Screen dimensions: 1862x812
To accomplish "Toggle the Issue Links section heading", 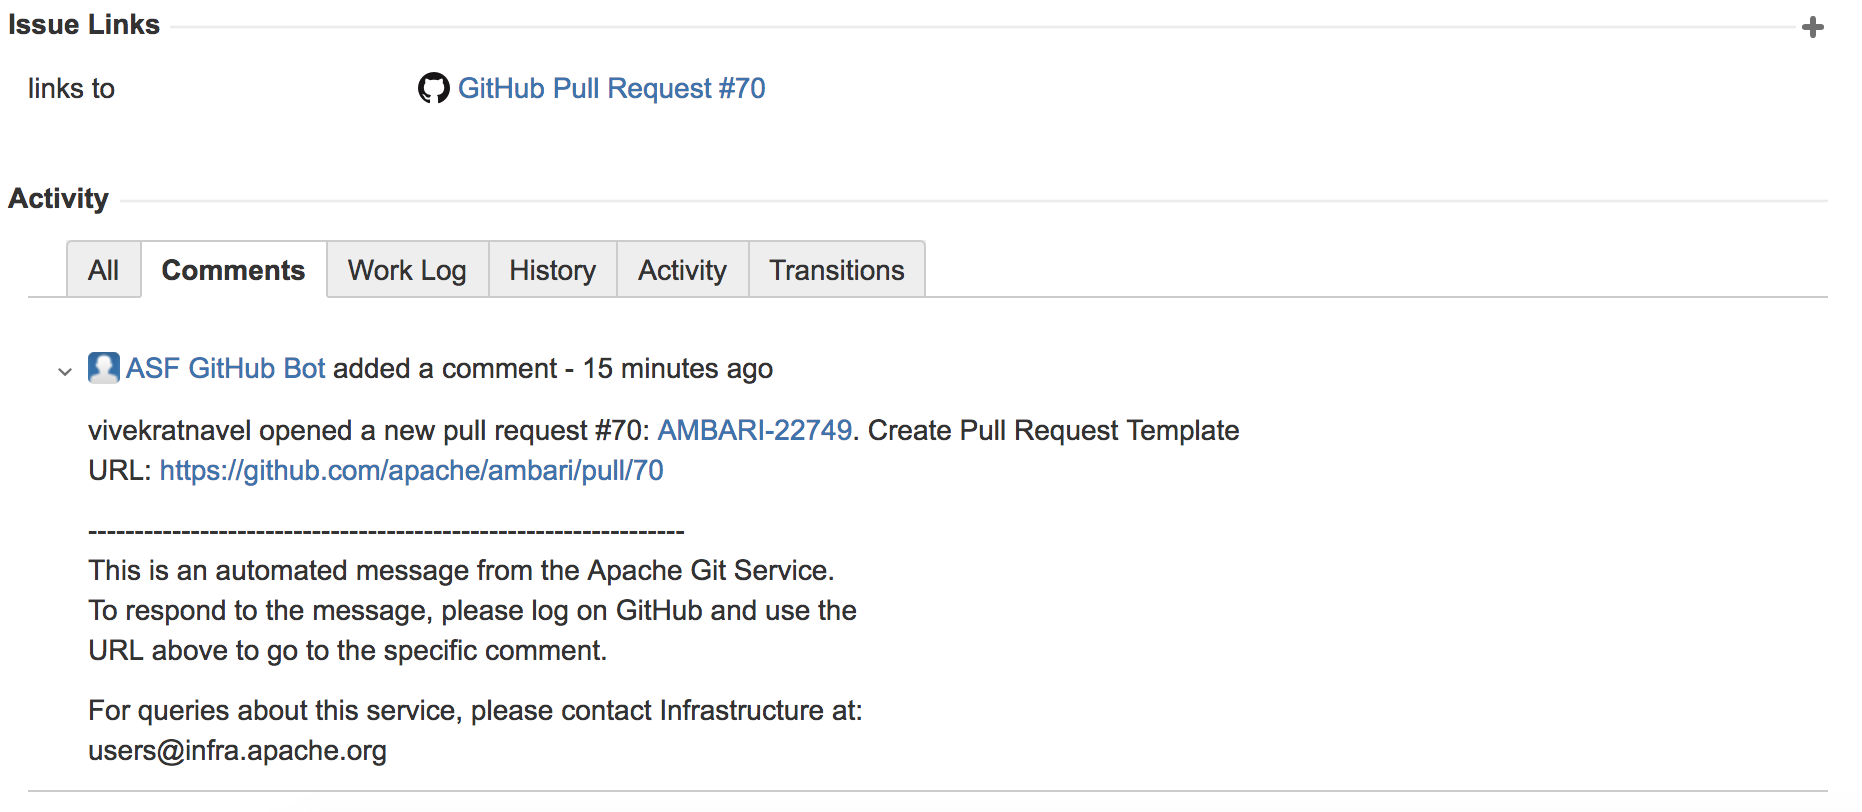I will coord(84,24).
